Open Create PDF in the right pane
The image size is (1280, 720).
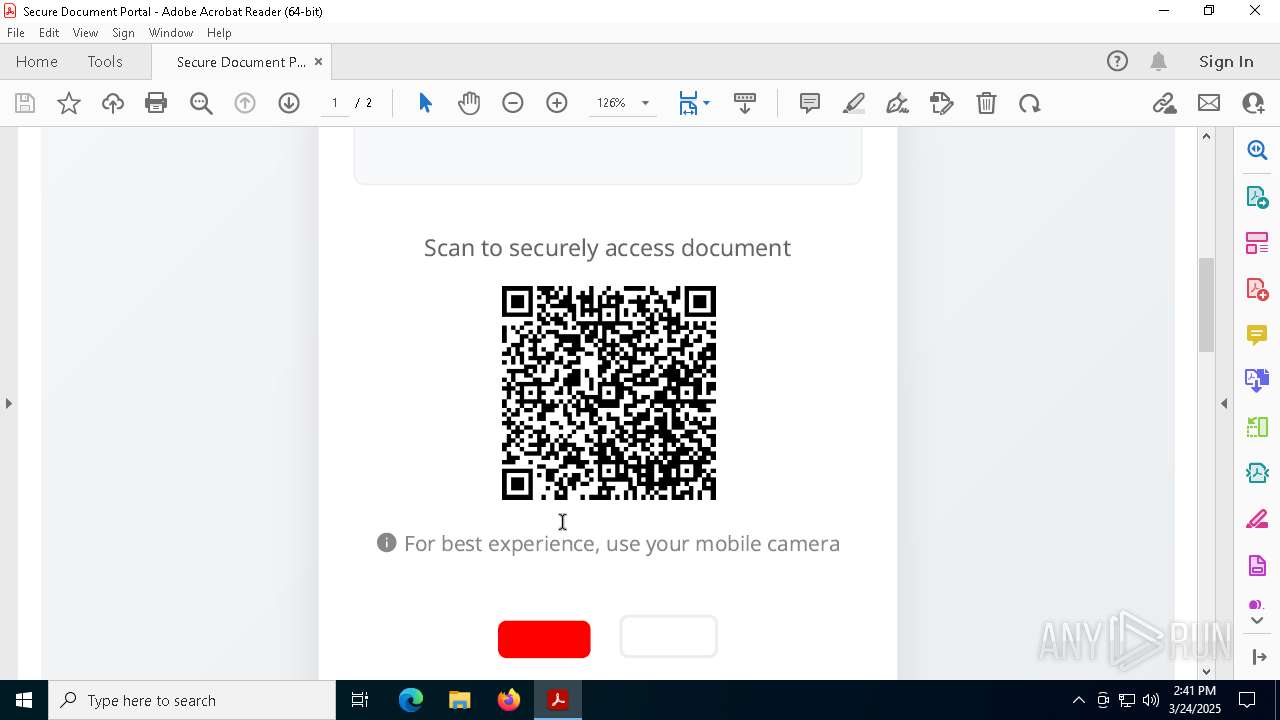(1257, 289)
